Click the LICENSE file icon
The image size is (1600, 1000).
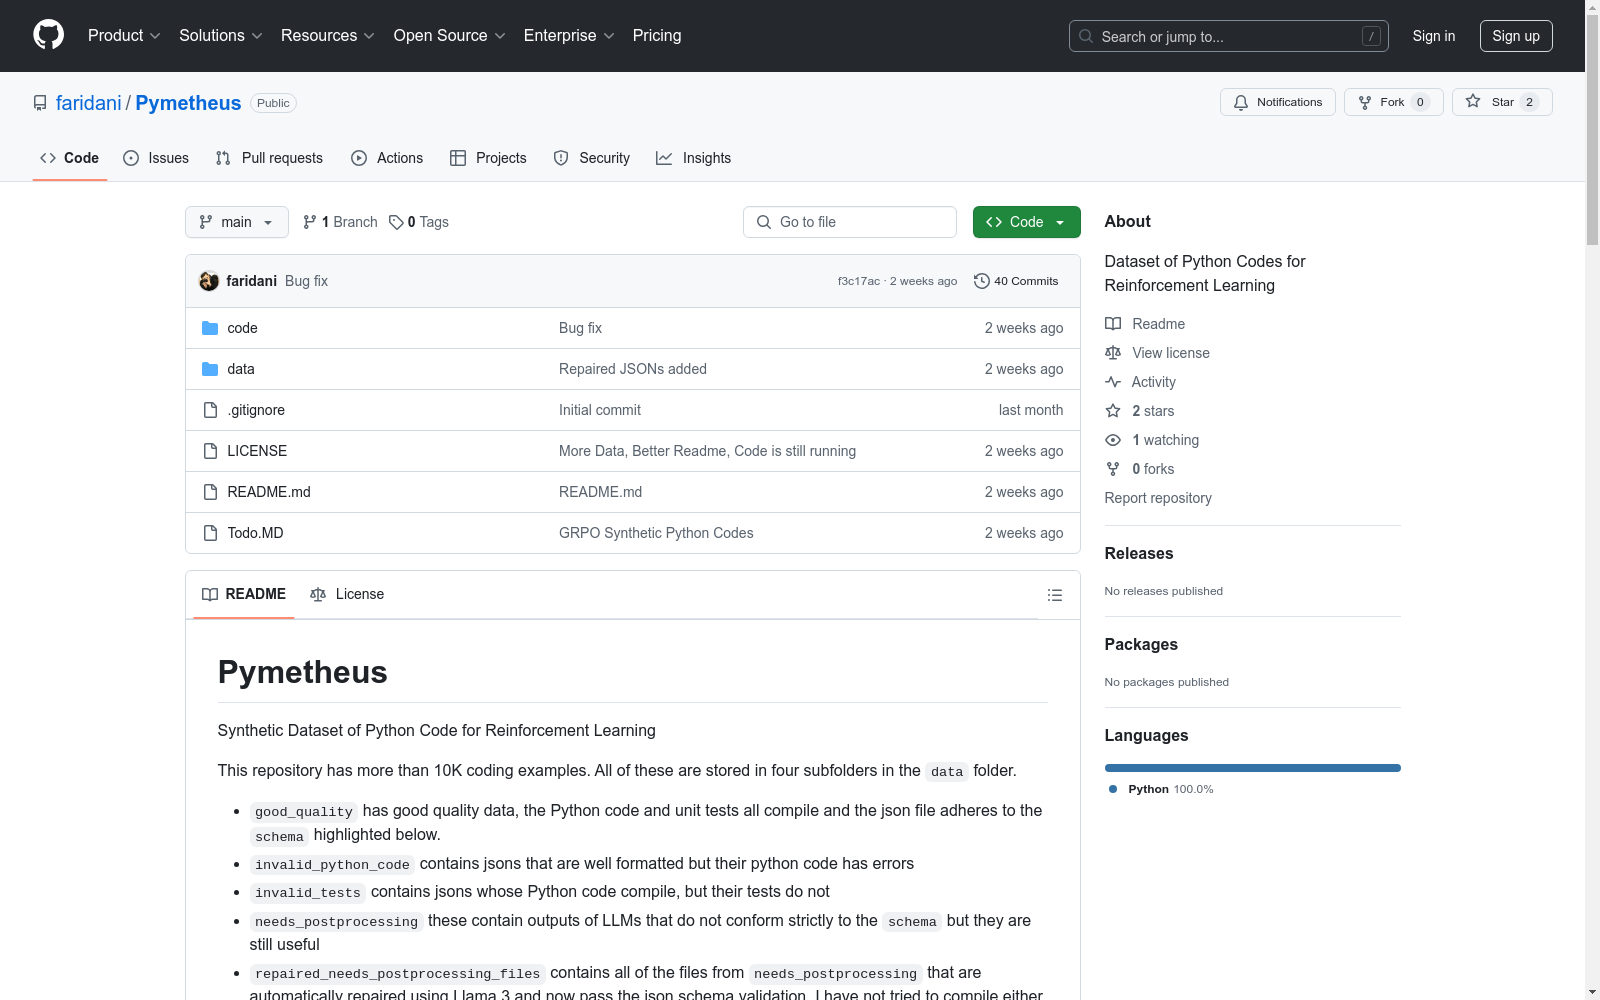pos(210,451)
